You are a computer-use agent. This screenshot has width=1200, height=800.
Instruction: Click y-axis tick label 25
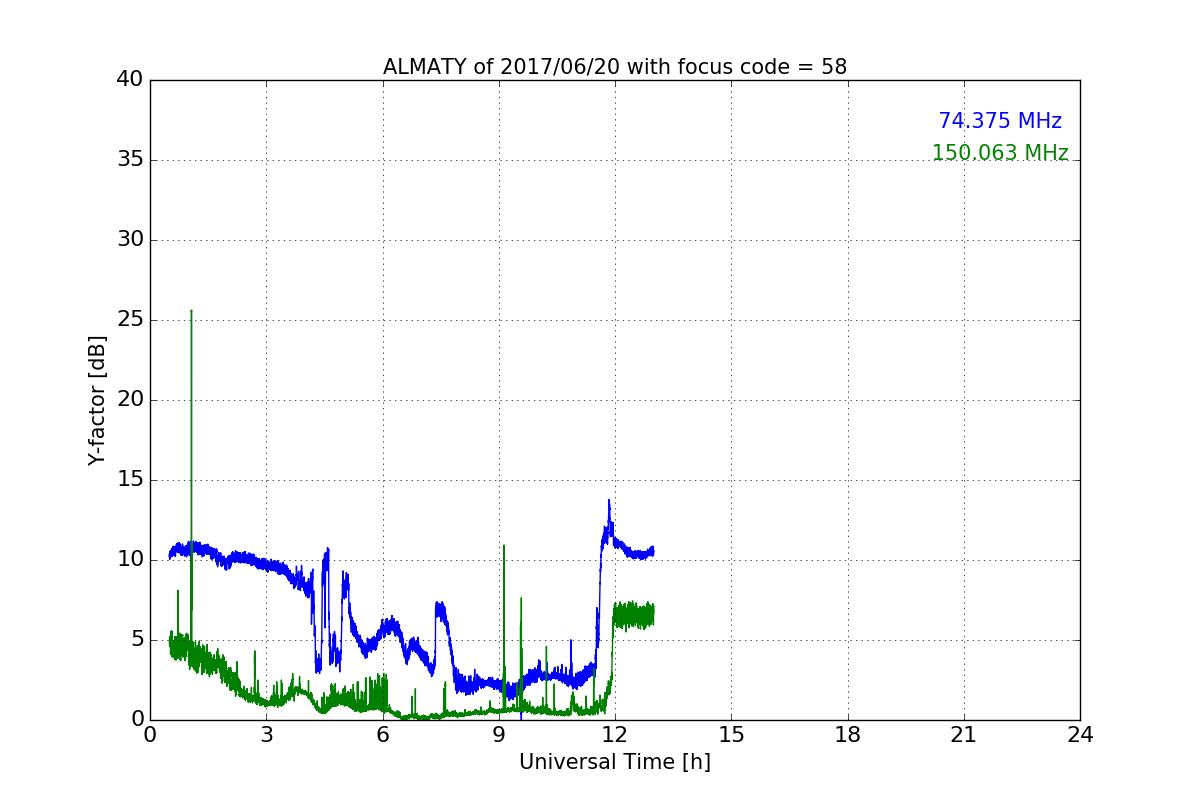tap(130, 320)
